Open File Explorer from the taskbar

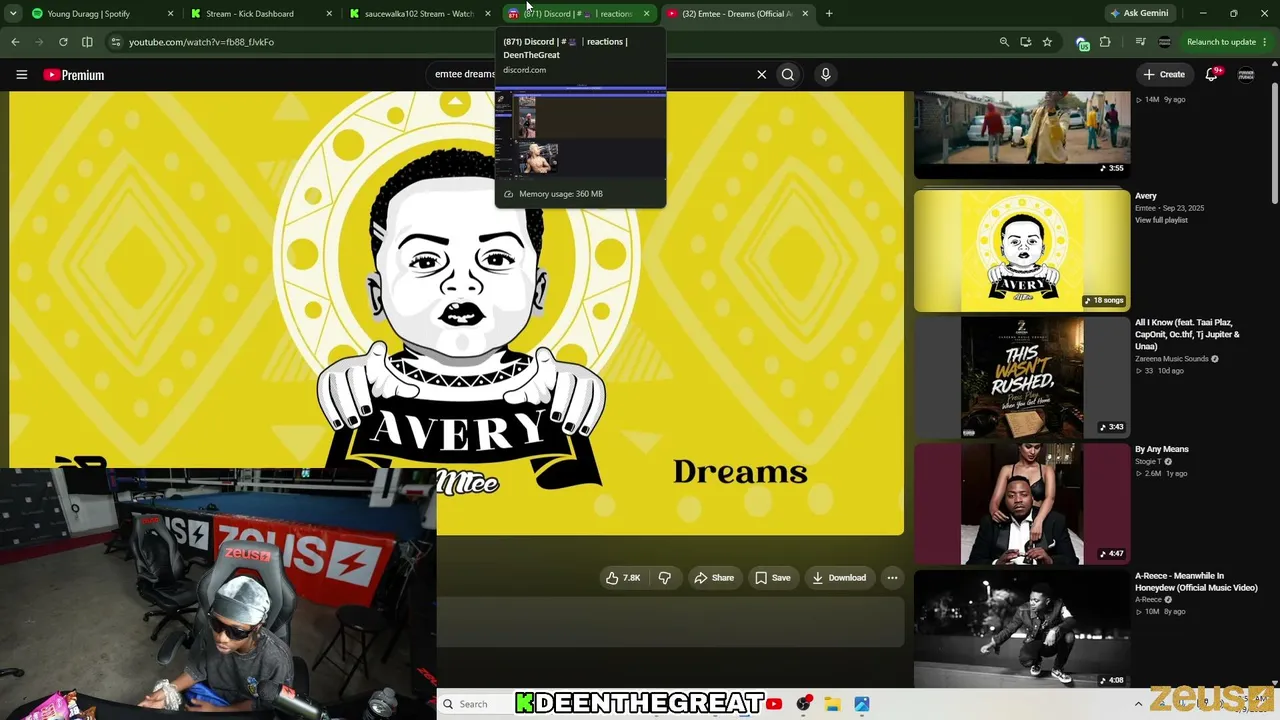pos(832,704)
